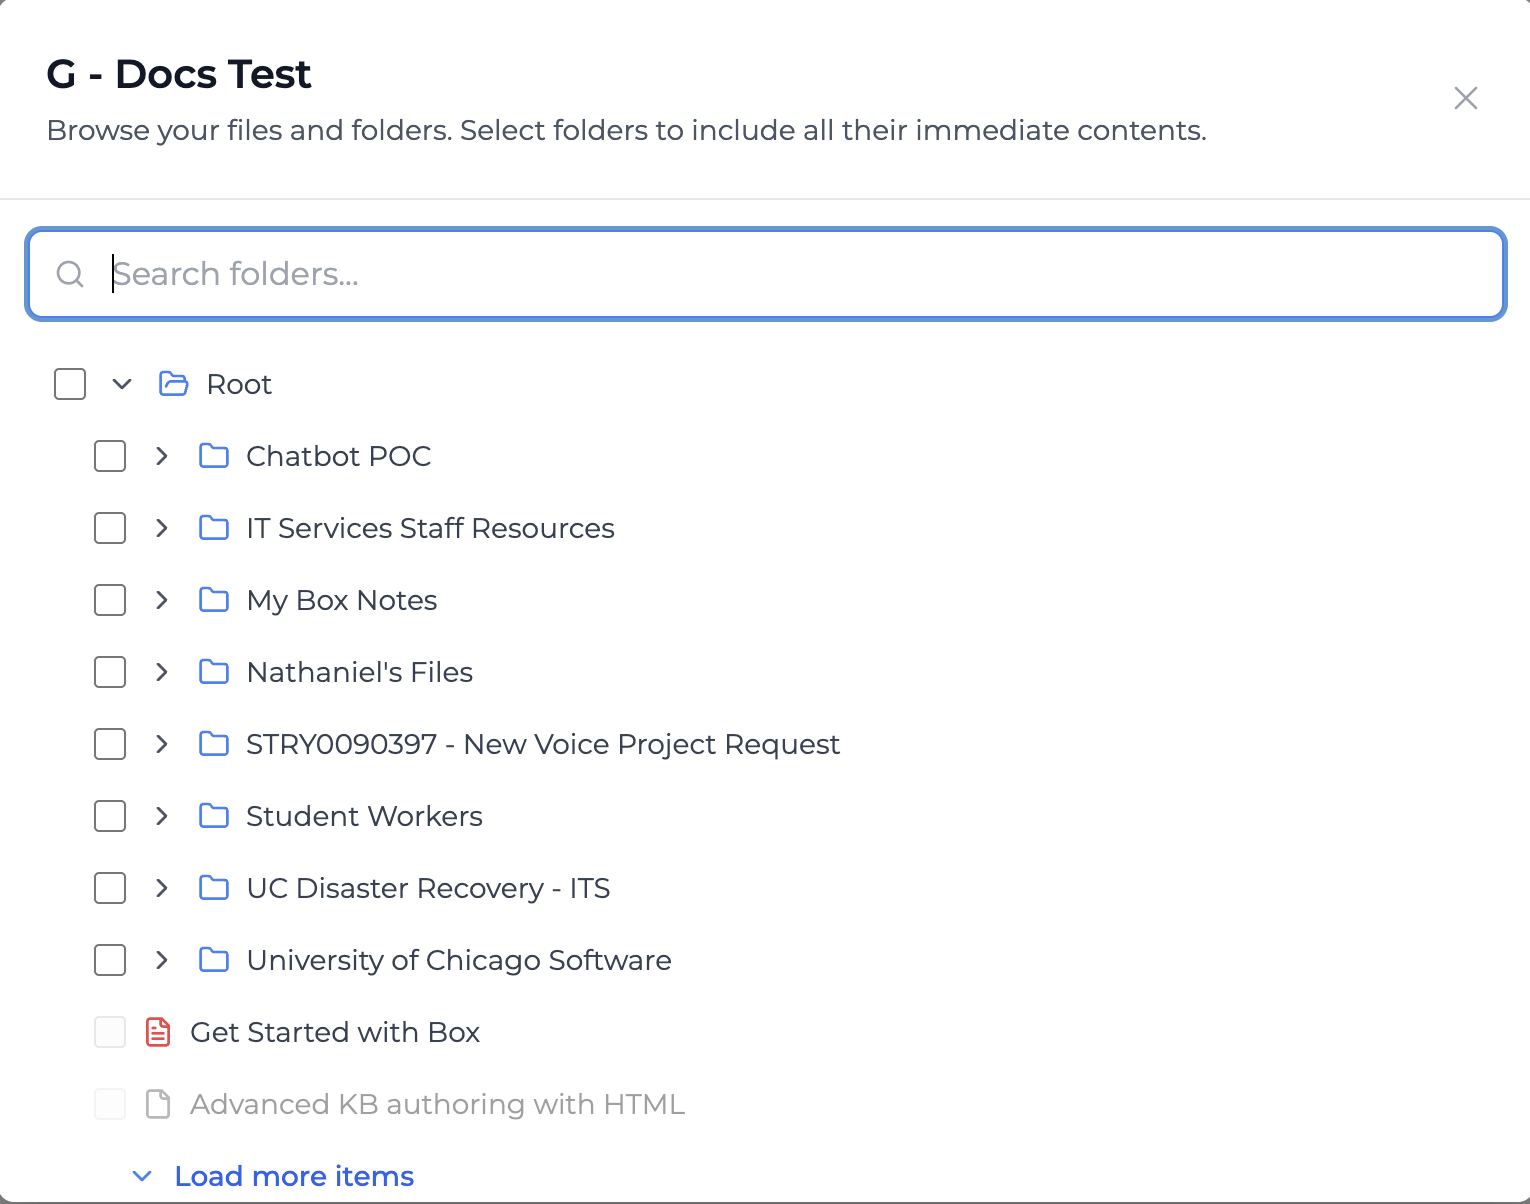Click the Chatbot POC folder icon

(214, 456)
